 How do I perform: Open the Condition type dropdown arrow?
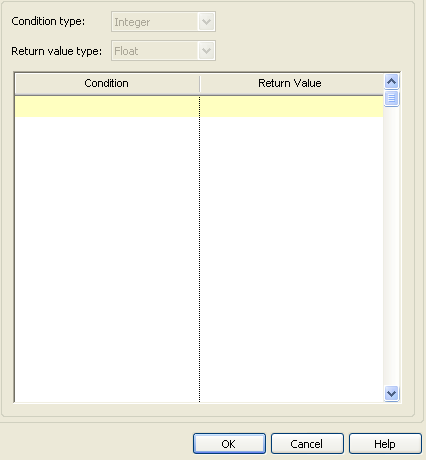coord(206,22)
